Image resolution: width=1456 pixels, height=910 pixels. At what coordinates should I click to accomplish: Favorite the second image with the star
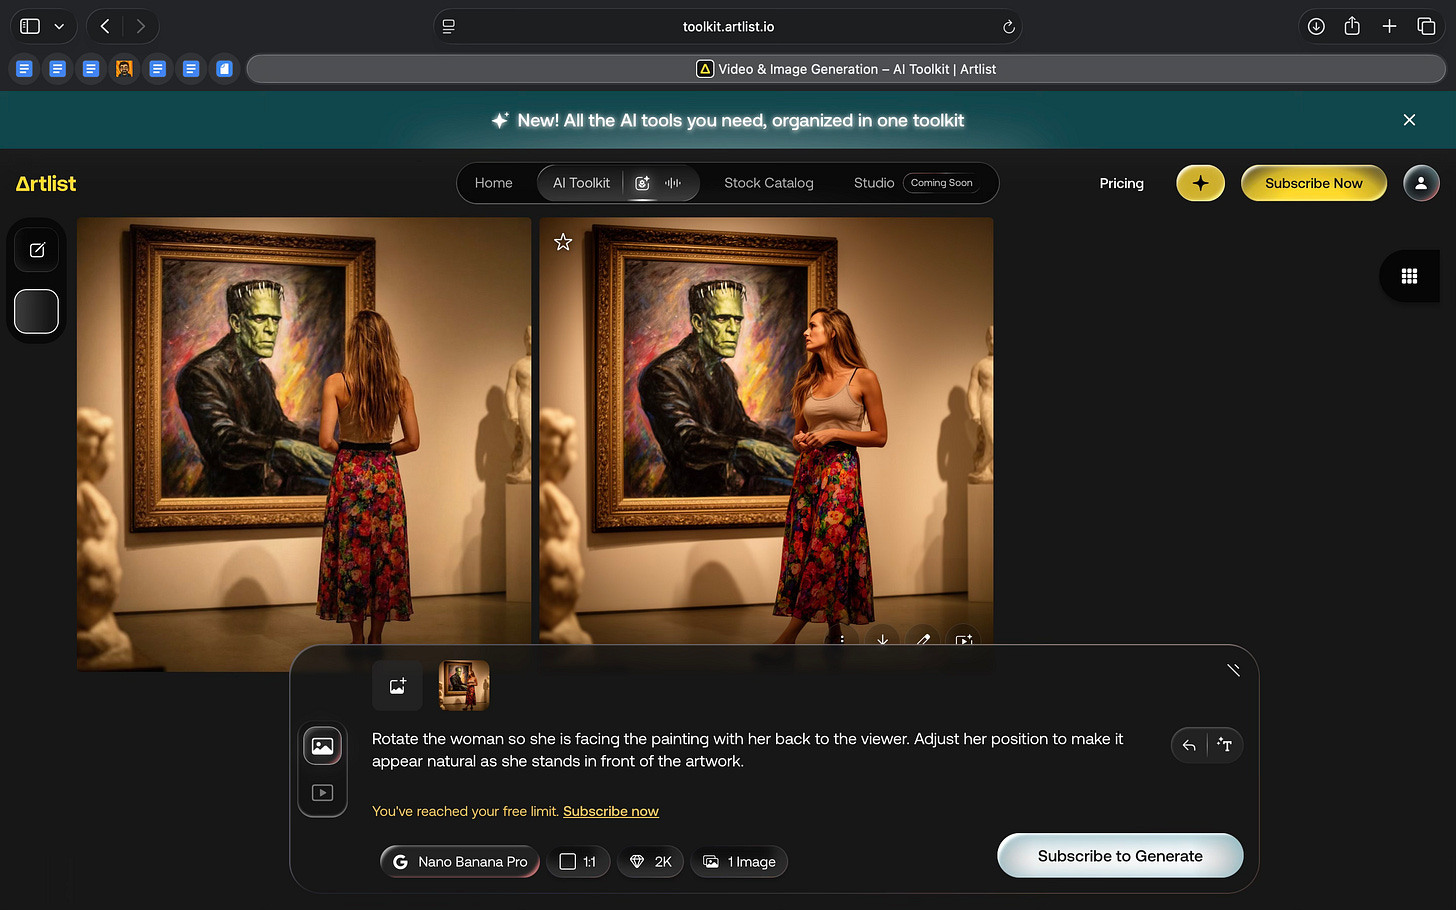tap(563, 242)
